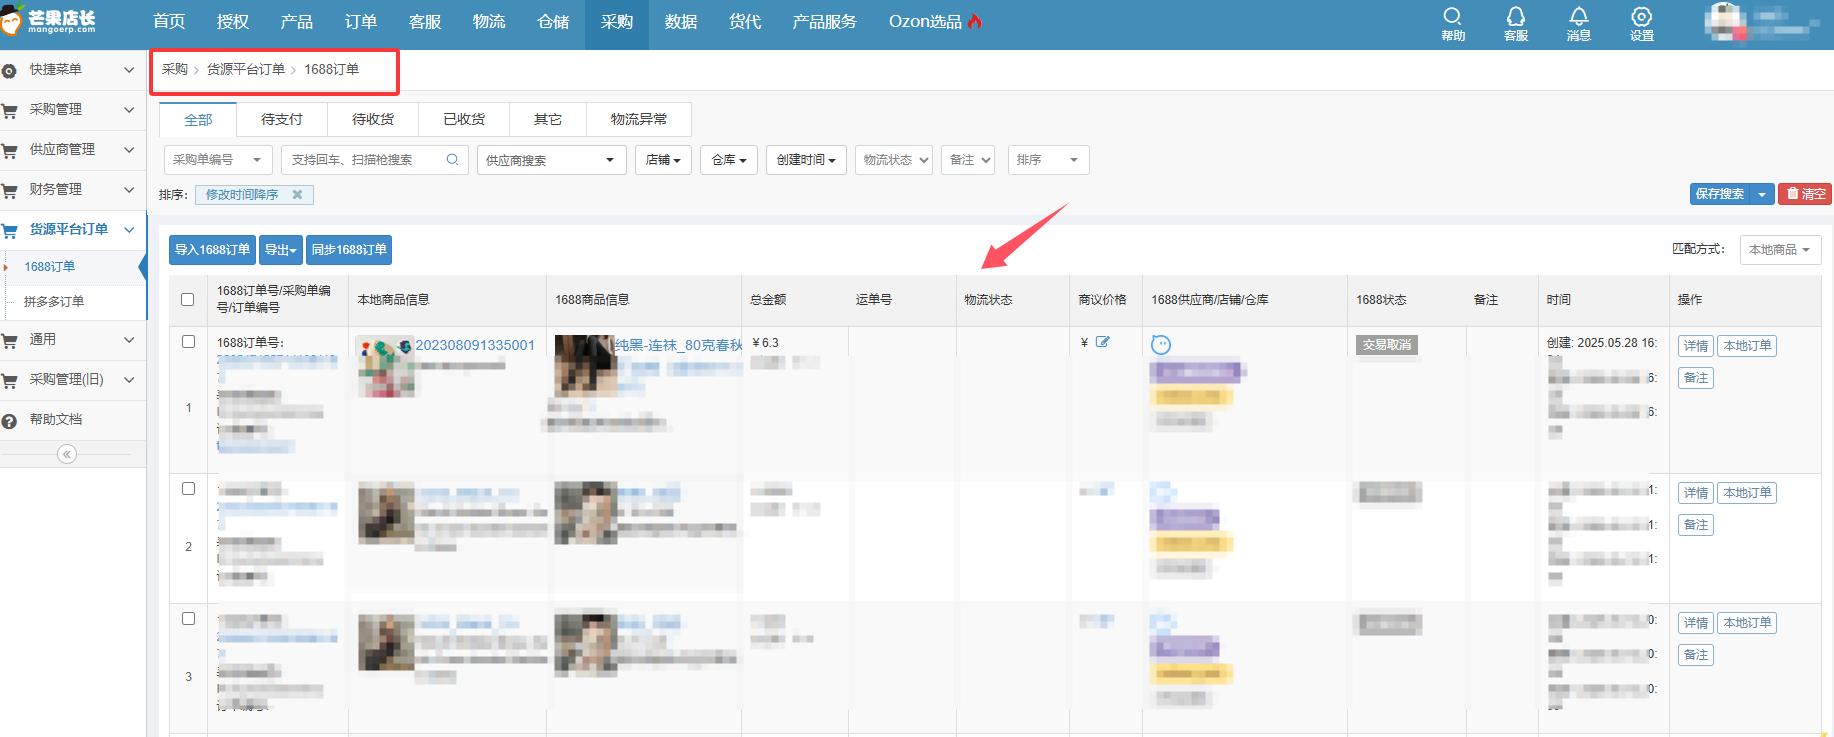This screenshot has width=1834, height=737.
Task: Switch to the 其它 tab
Action: [547, 119]
